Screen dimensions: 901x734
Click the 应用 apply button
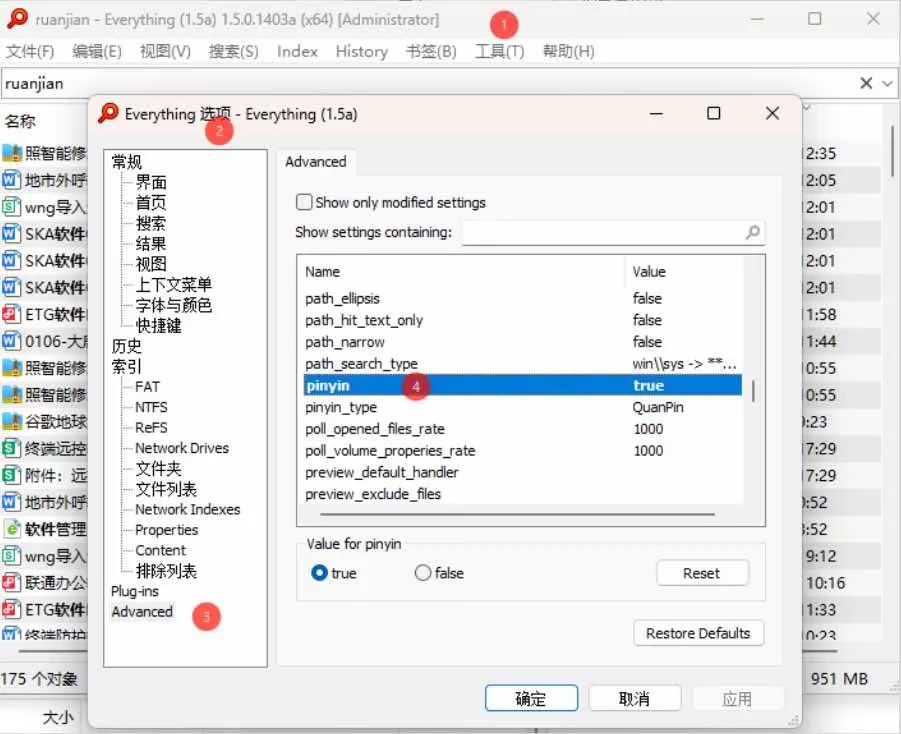(x=737, y=698)
